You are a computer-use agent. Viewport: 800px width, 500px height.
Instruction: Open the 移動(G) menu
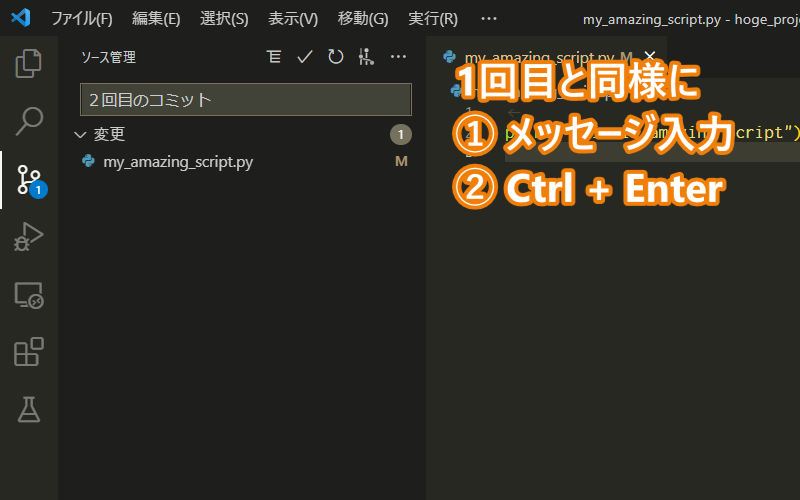coord(363,19)
